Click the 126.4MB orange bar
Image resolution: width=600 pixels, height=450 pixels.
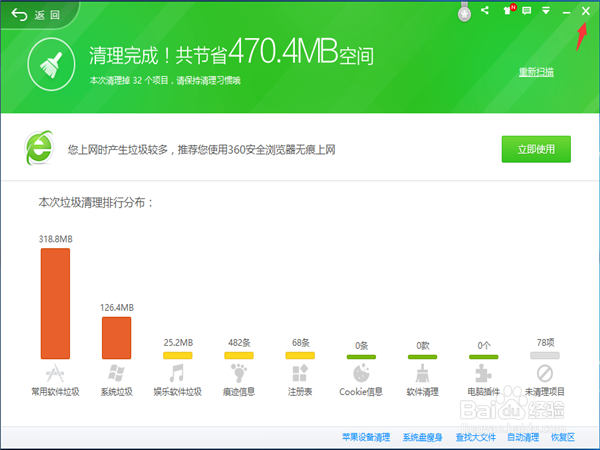coord(116,338)
